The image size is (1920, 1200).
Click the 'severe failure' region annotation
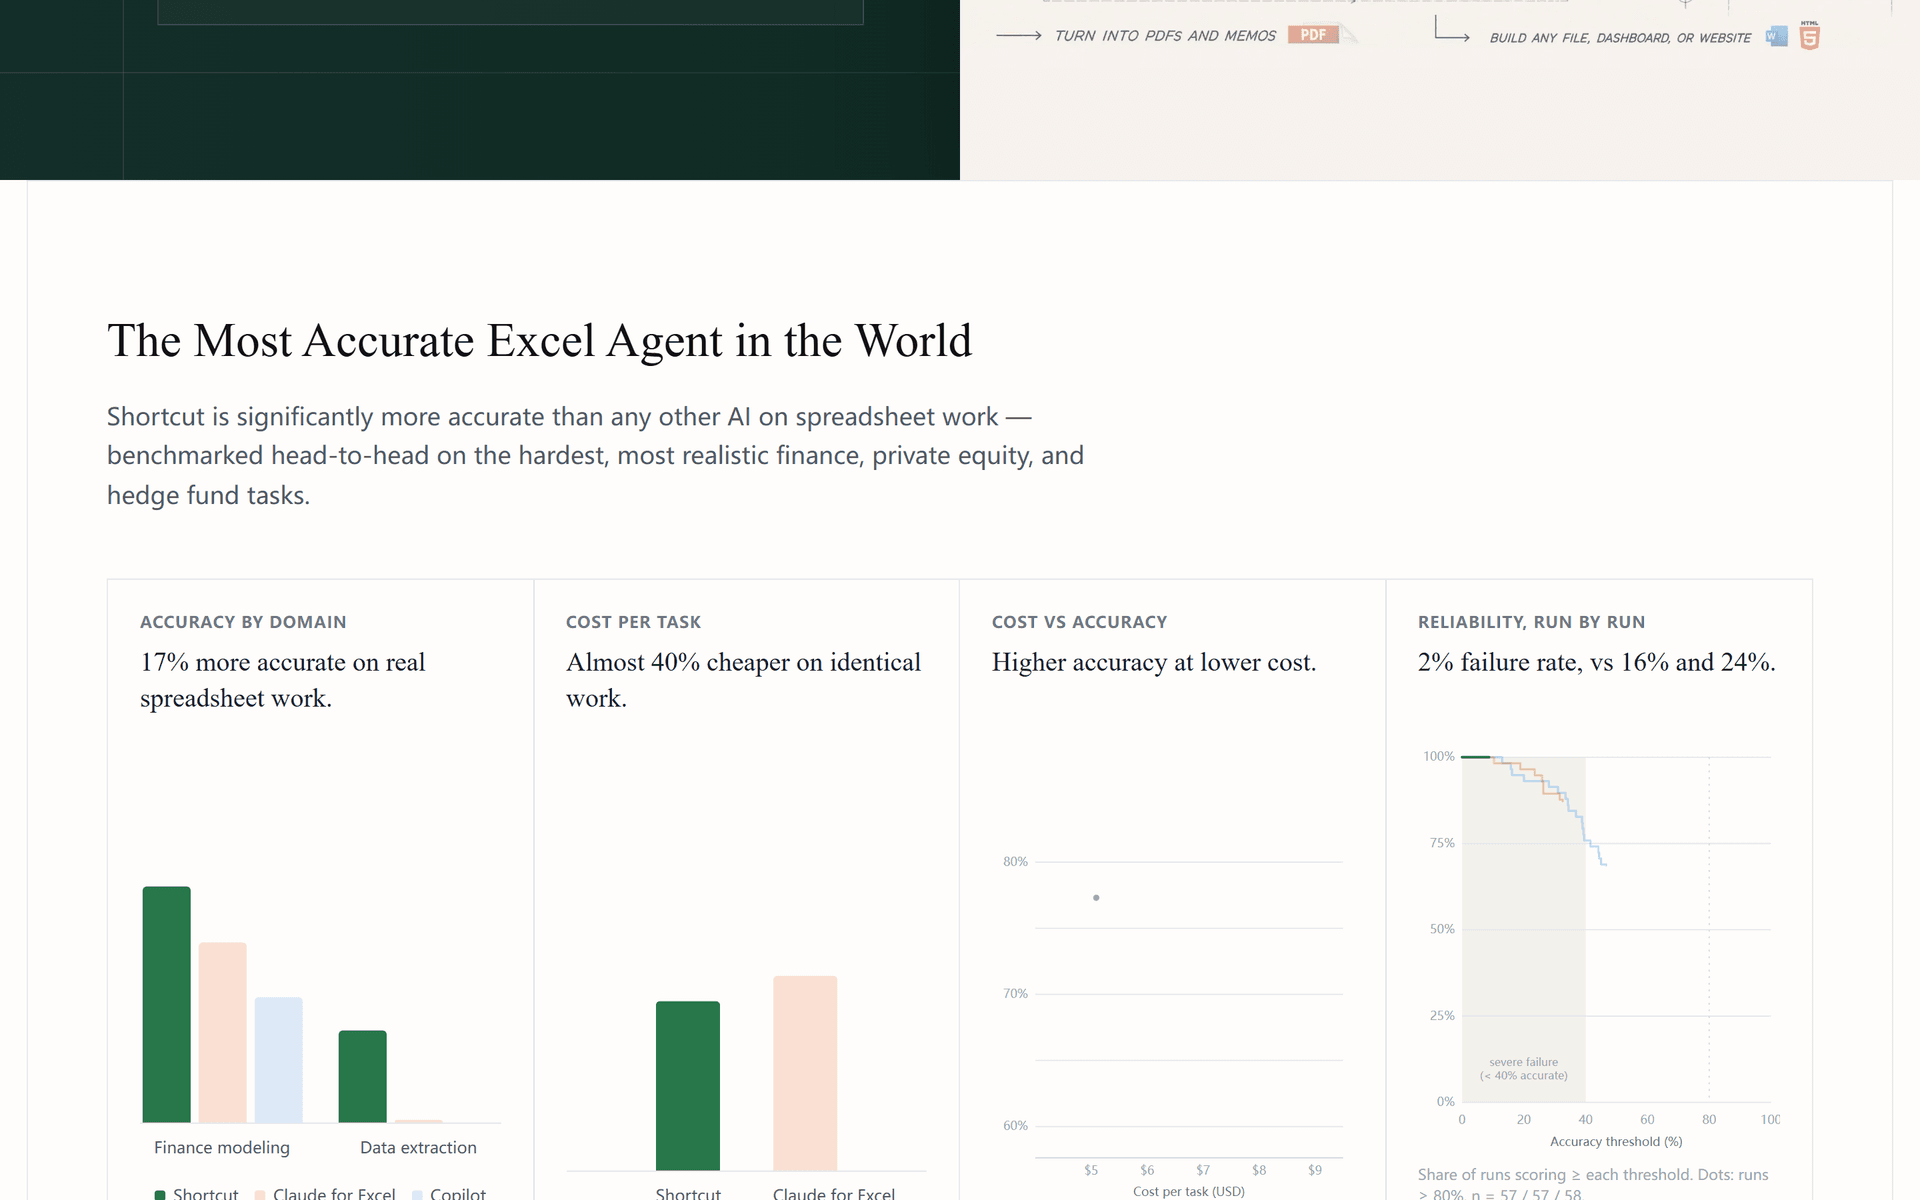click(x=1524, y=1069)
